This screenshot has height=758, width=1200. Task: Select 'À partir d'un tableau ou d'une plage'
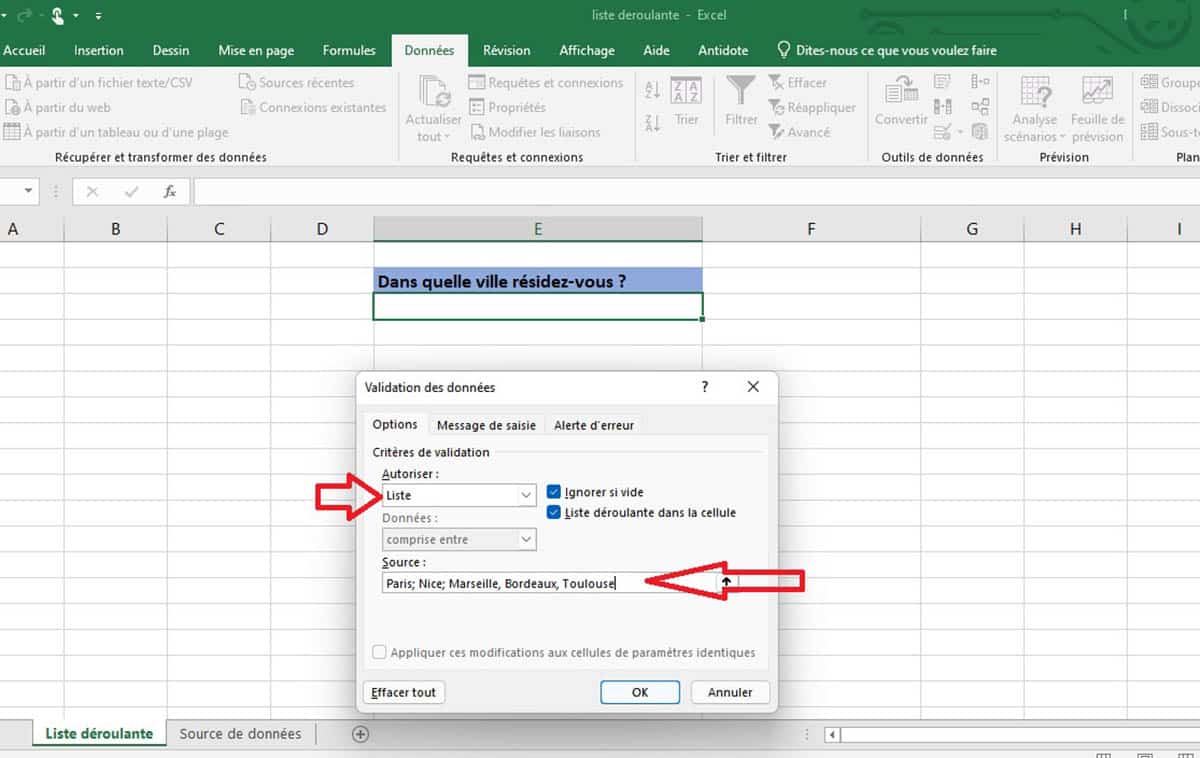[116, 132]
